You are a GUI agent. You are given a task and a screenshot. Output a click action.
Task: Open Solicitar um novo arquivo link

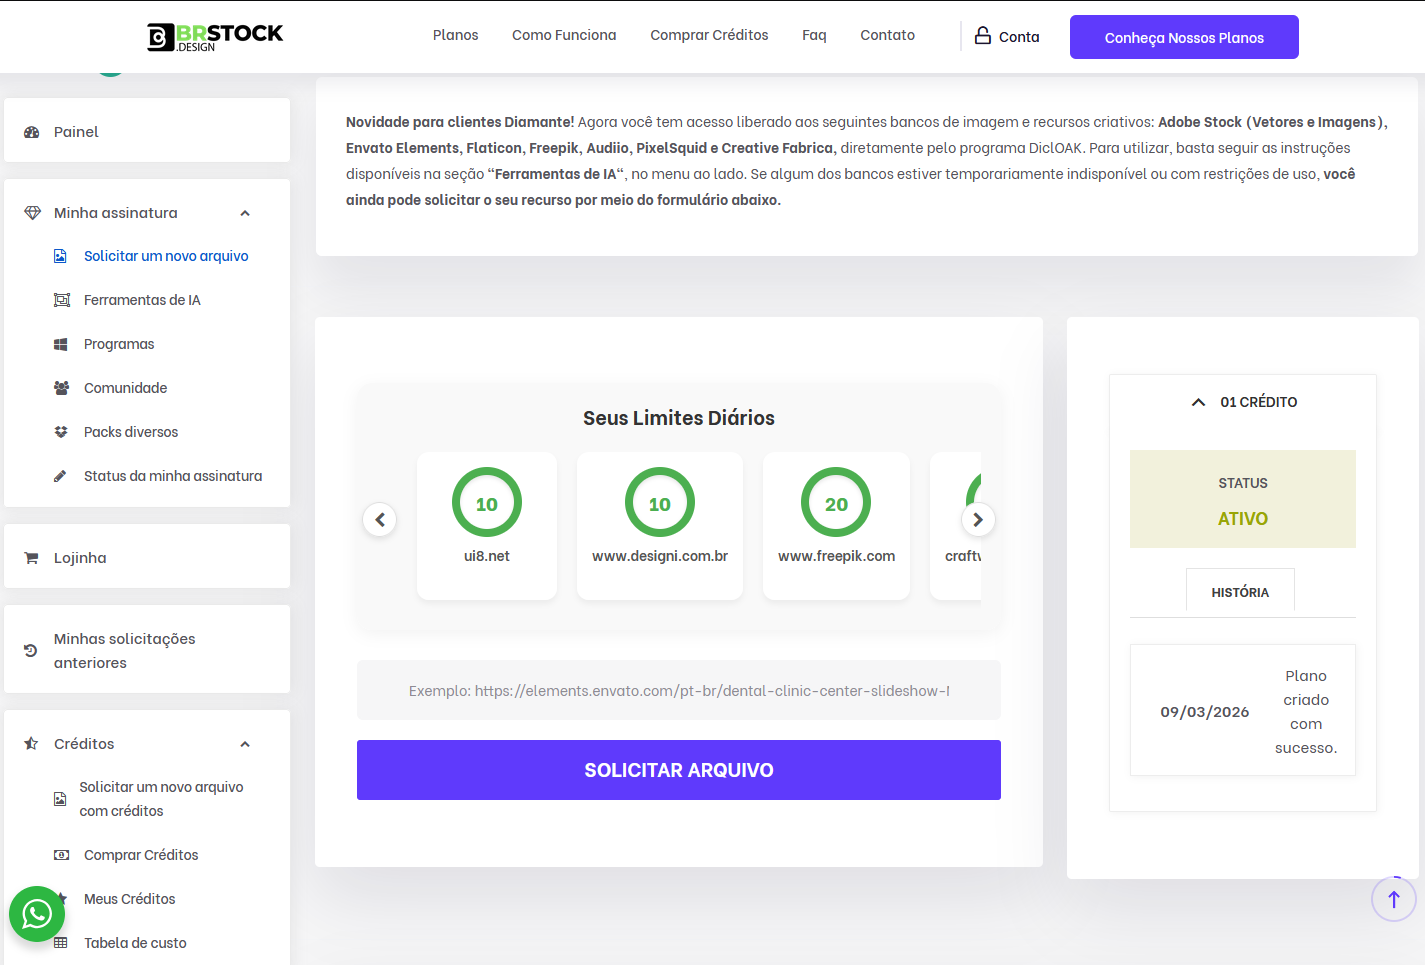(x=166, y=256)
